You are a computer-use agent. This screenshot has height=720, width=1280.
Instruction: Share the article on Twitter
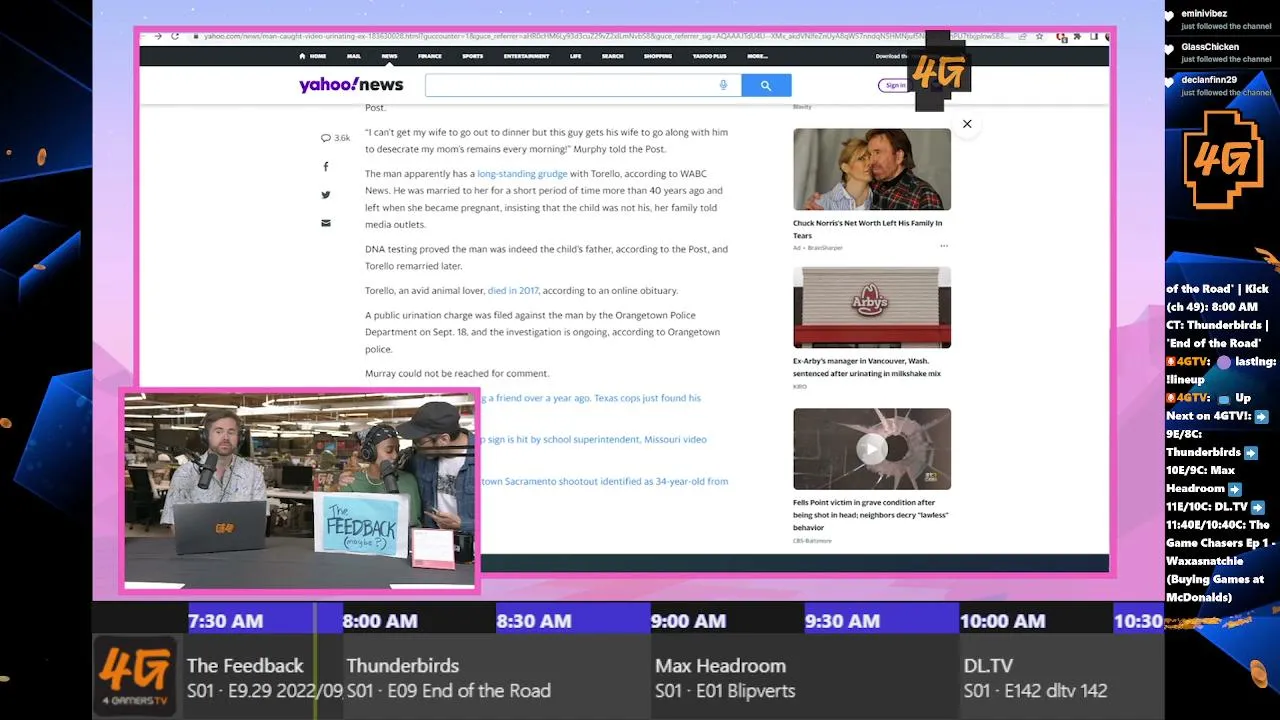325,194
